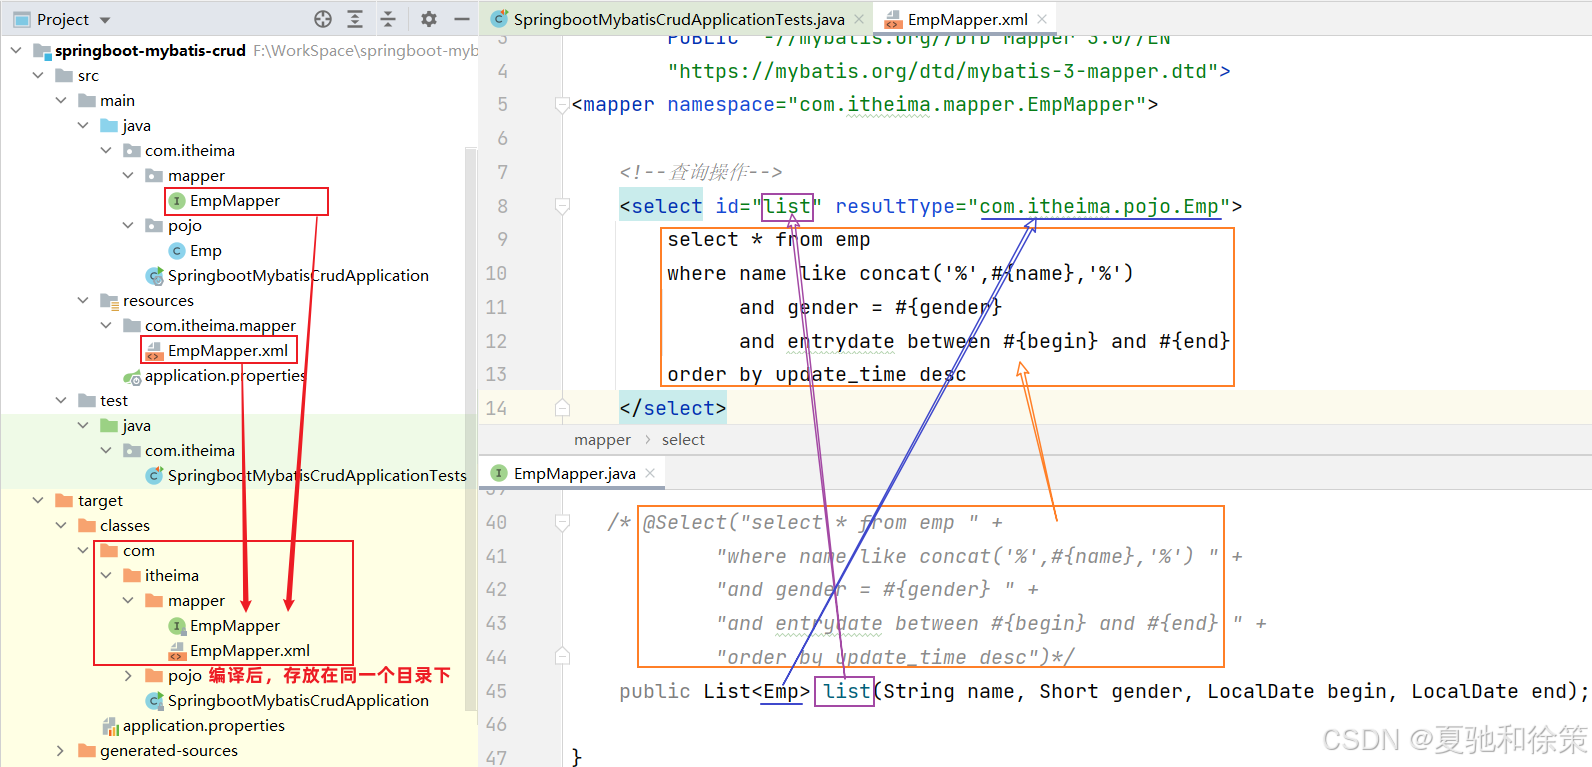1592x767 pixels.
Task: Hide the Project panel with minus icon
Action: pyautogui.click(x=462, y=19)
